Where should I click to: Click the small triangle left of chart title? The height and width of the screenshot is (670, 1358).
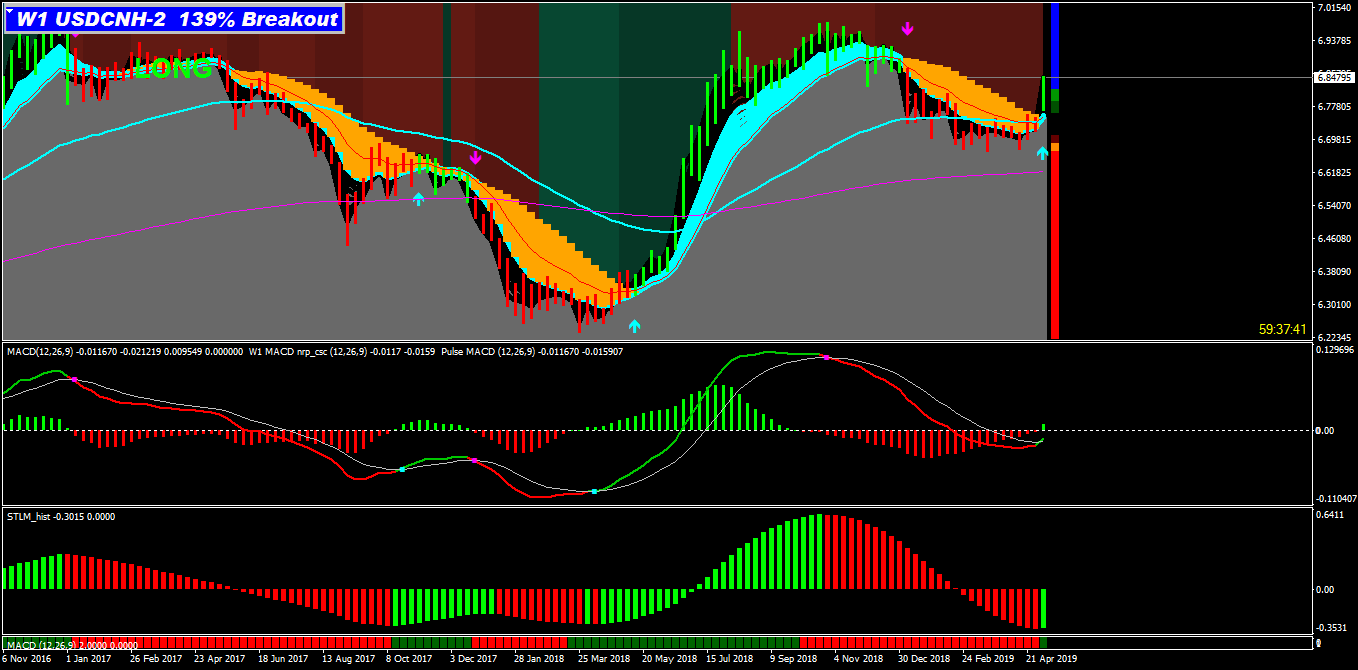[x=9, y=9]
